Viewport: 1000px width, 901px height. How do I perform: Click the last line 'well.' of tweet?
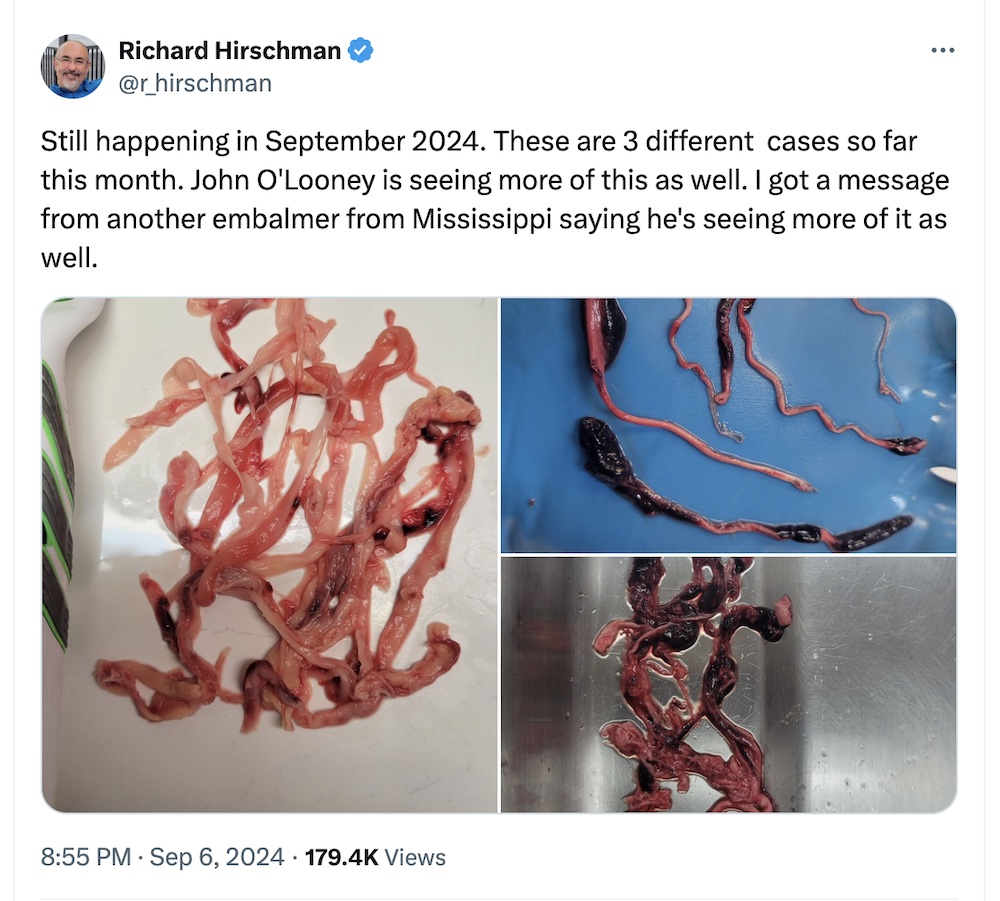[69, 258]
